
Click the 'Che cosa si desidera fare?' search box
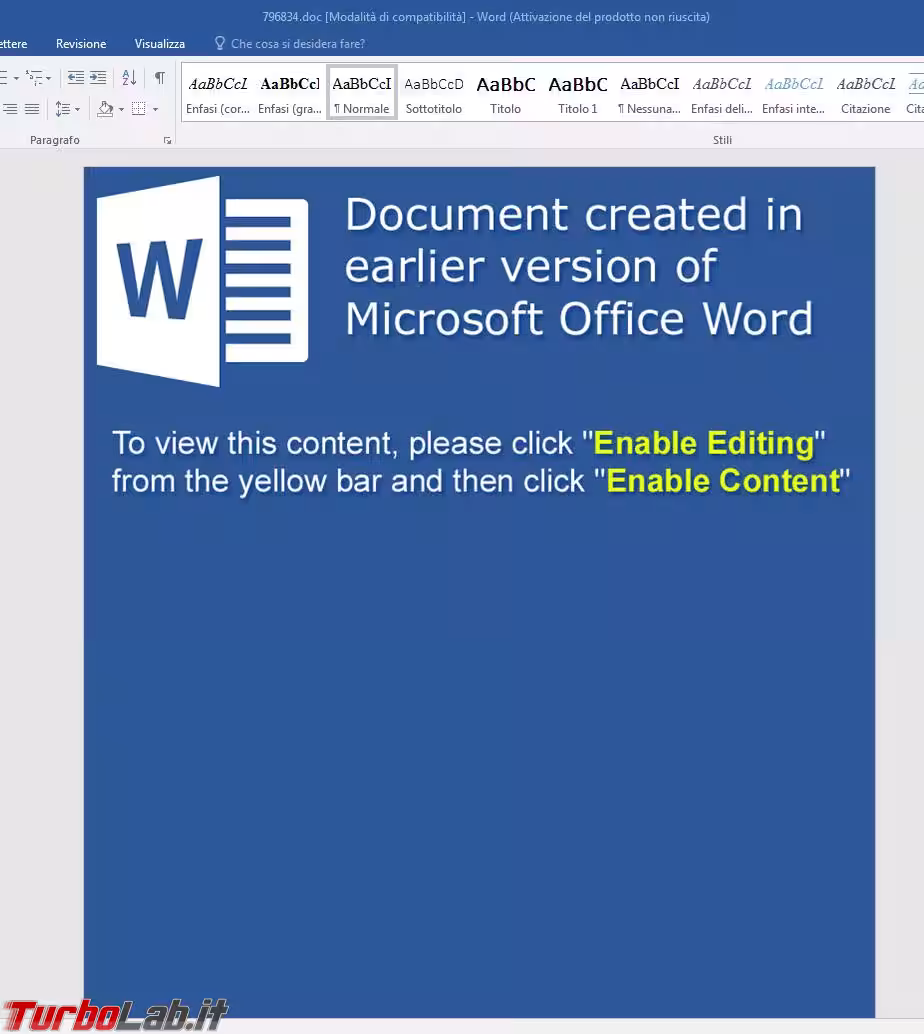(x=297, y=44)
